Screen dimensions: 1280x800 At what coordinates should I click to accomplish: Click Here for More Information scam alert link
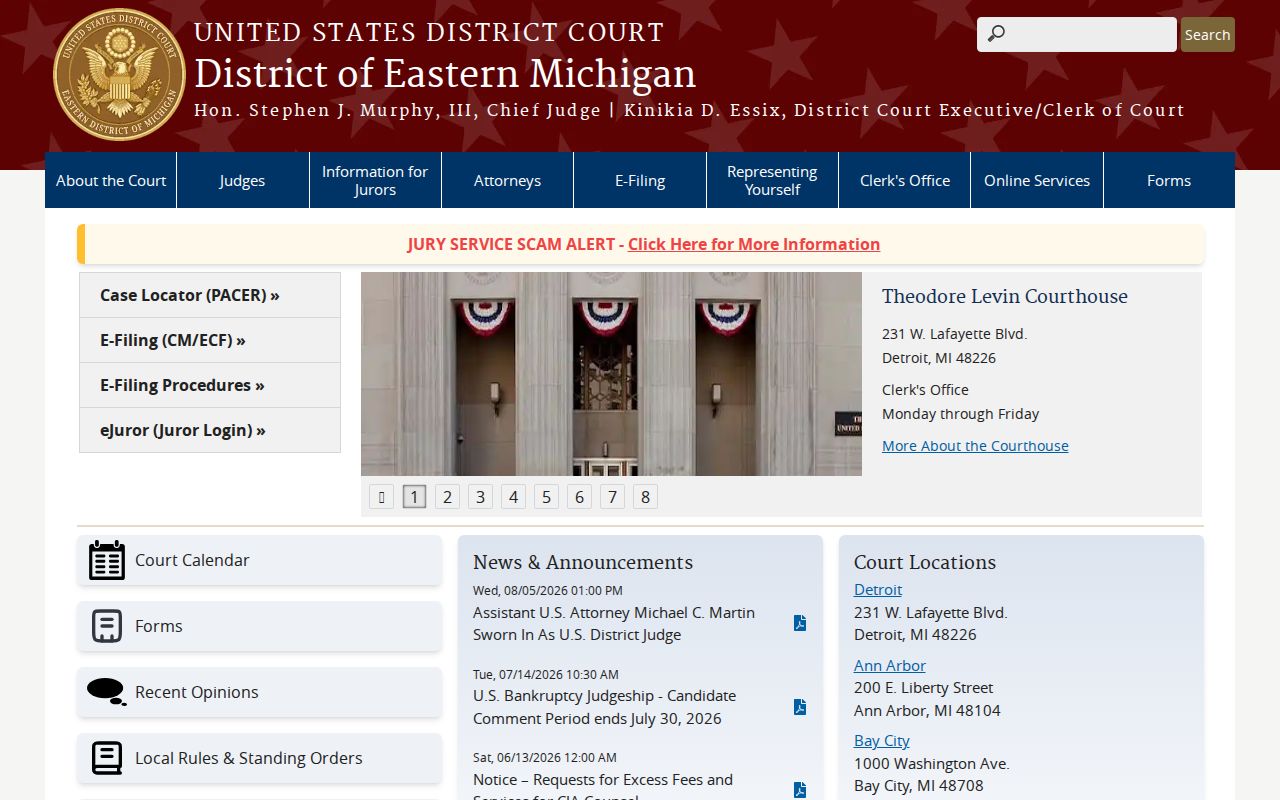click(x=754, y=244)
